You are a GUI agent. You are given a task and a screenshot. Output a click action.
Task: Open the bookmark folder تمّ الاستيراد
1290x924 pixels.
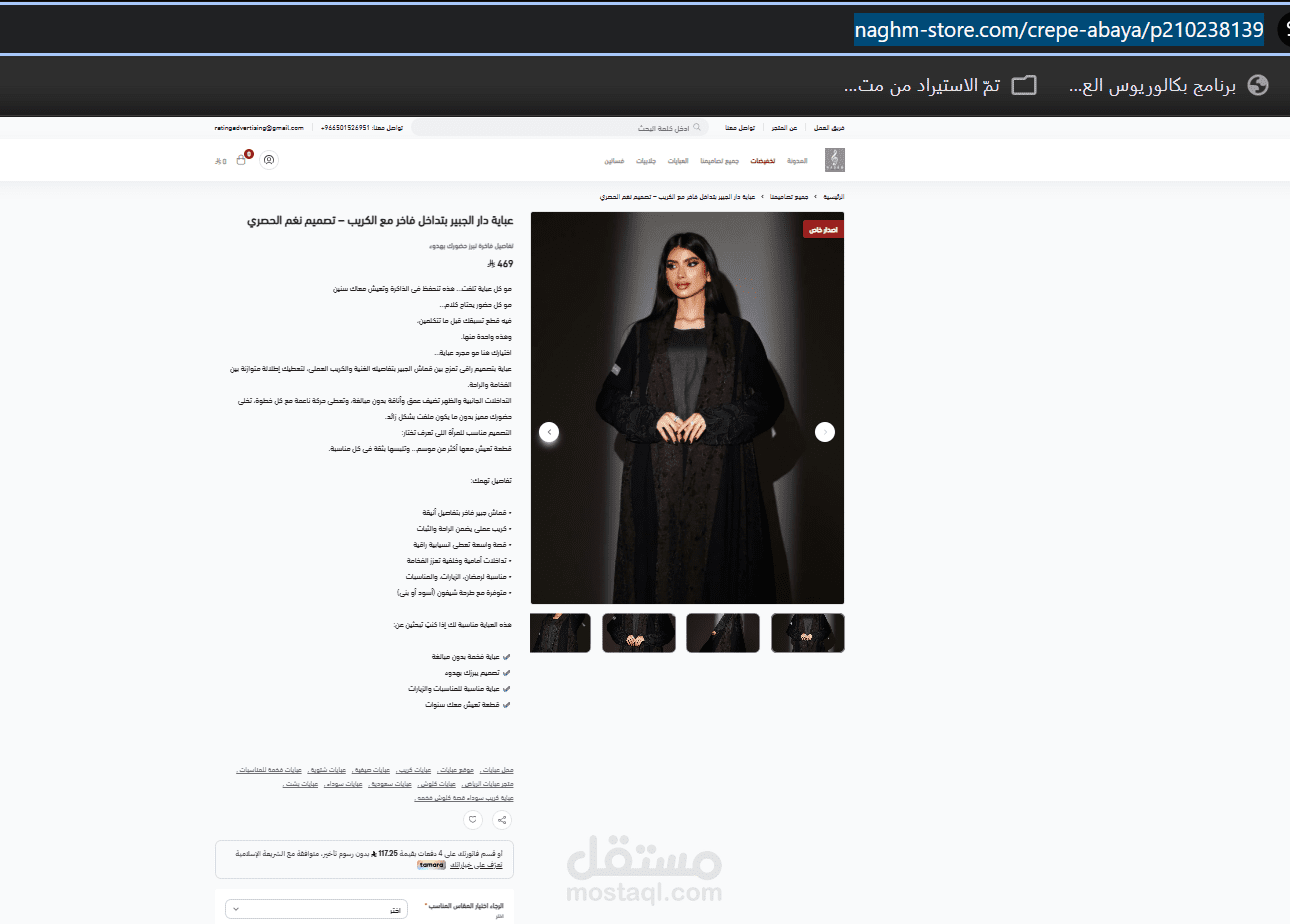pos(942,86)
